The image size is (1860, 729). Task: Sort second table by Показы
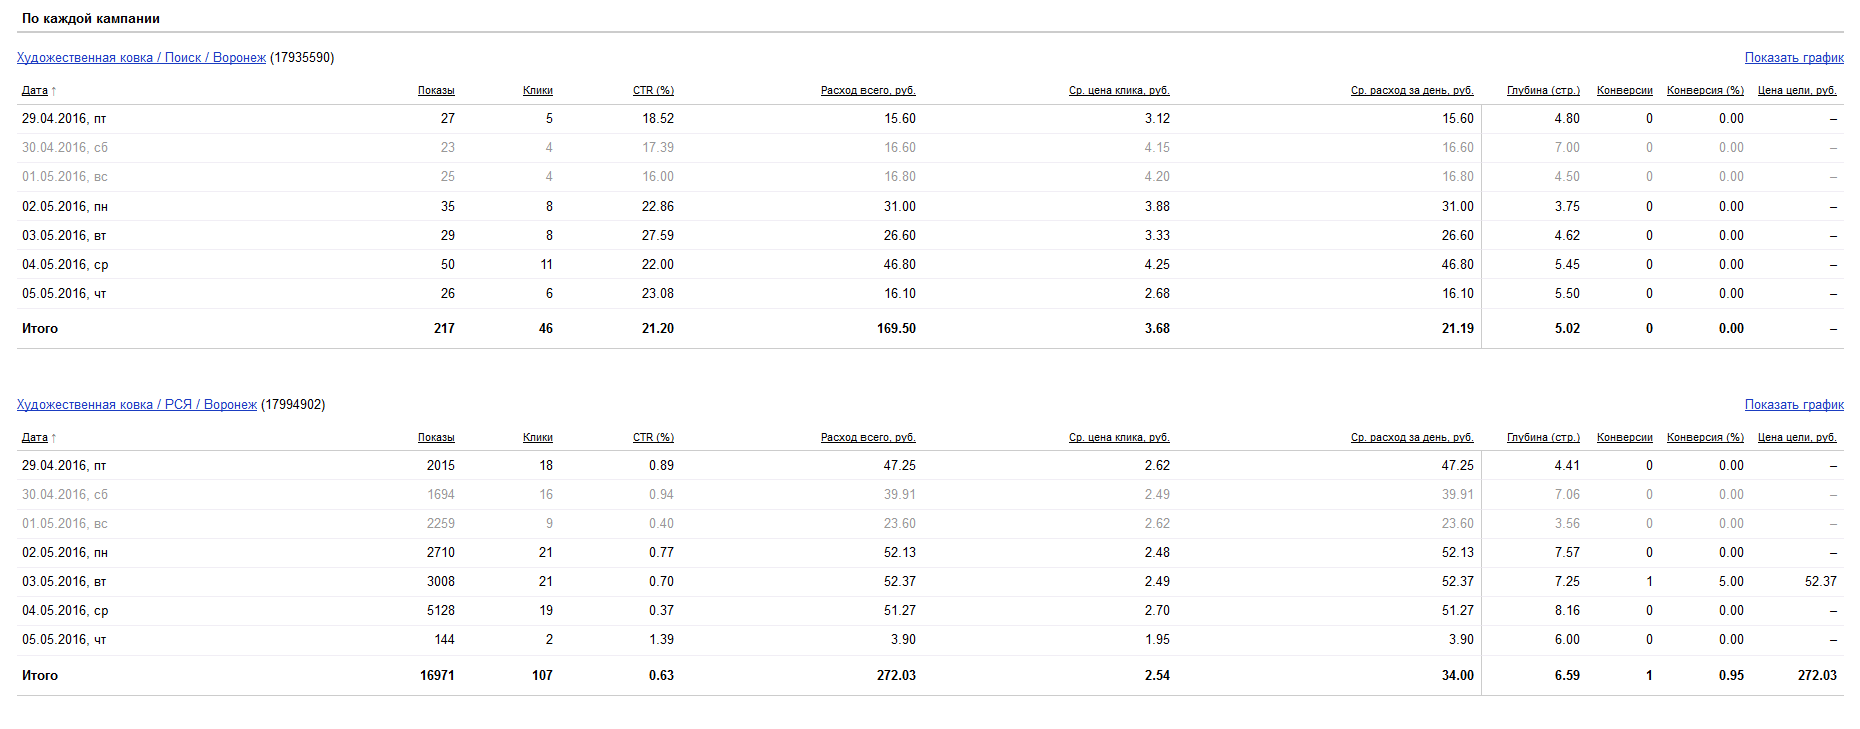click(x=436, y=438)
